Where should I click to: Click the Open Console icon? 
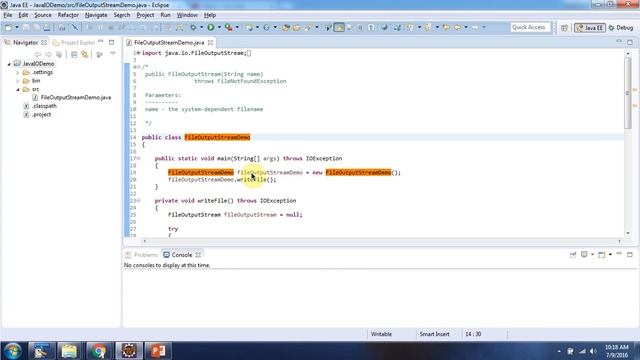[601, 255]
